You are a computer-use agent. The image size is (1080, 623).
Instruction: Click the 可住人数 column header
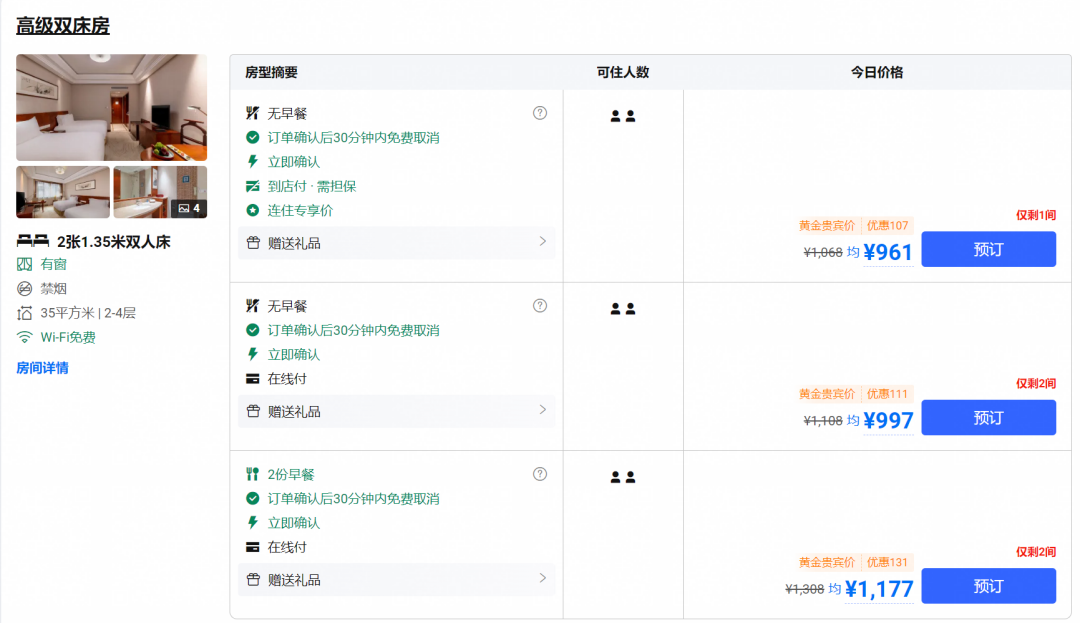tap(623, 72)
